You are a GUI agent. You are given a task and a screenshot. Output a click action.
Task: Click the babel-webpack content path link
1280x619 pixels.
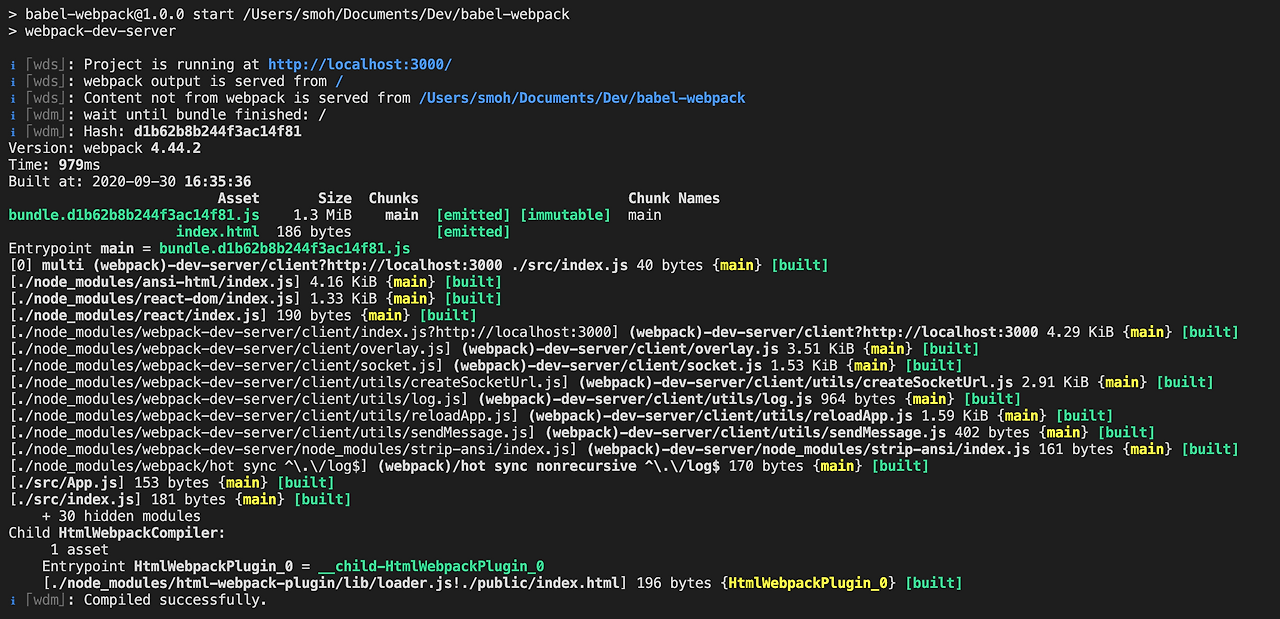579,98
